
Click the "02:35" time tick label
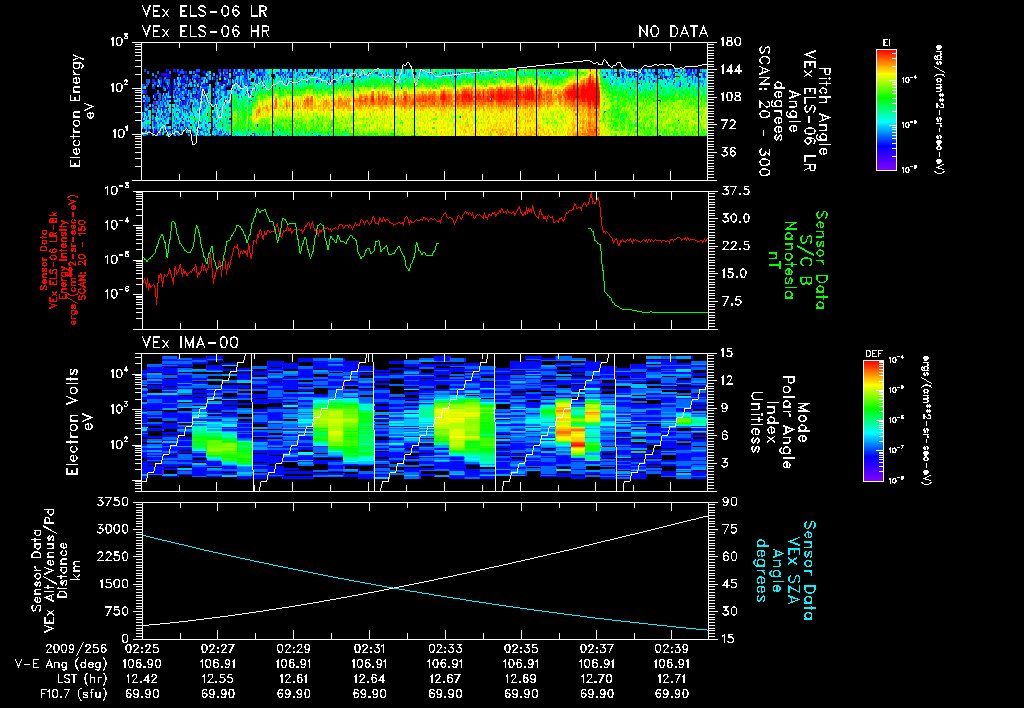520,649
